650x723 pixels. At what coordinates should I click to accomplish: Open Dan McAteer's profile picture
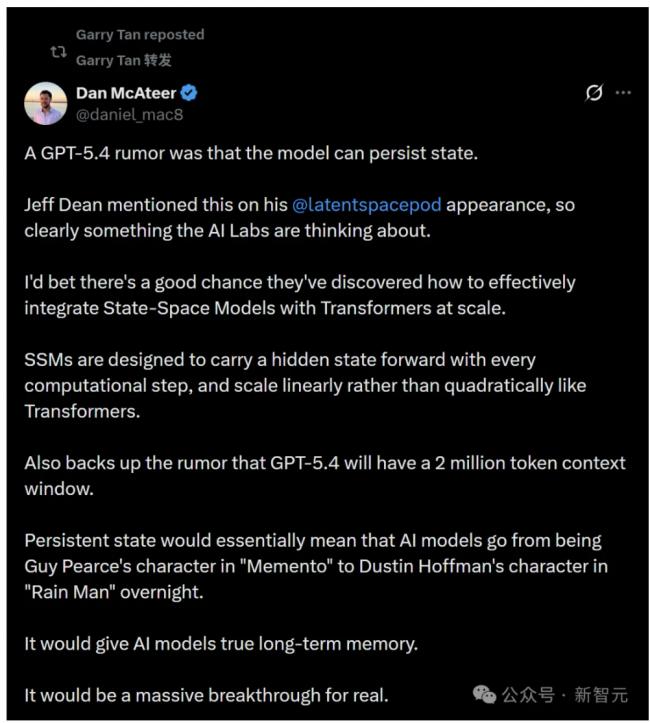[48, 103]
